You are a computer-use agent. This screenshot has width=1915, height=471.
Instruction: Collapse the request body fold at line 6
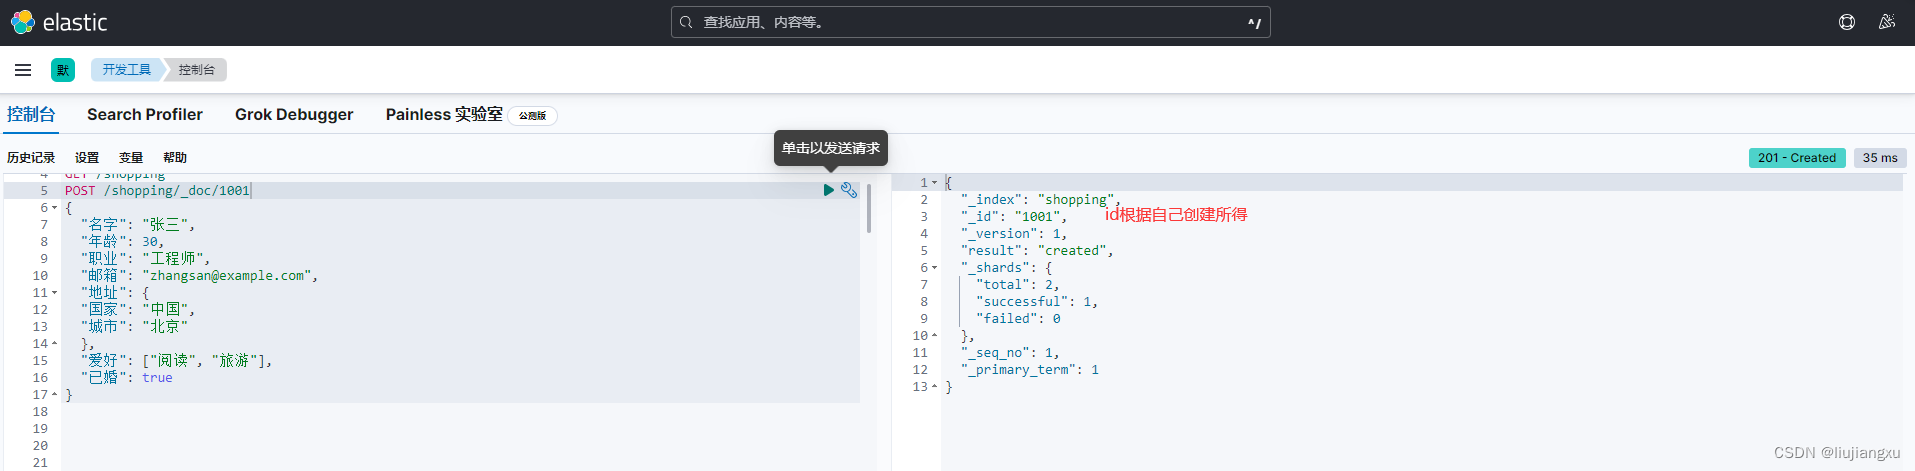click(55, 208)
